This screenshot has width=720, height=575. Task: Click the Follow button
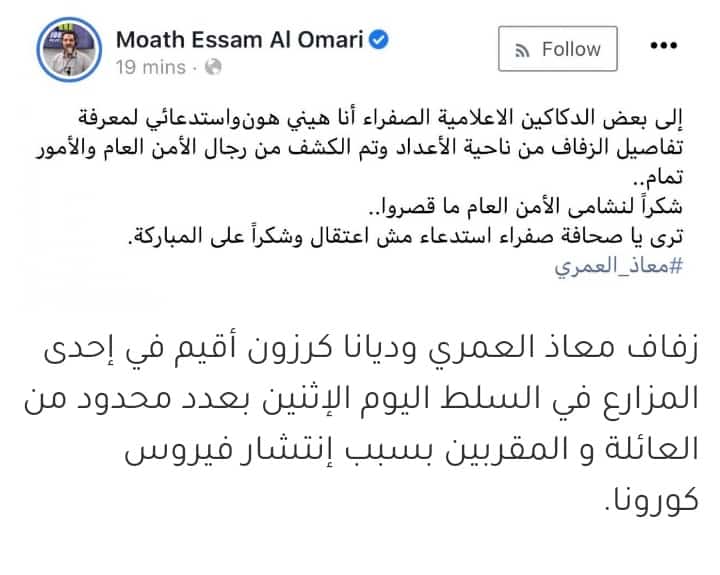(x=557, y=49)
